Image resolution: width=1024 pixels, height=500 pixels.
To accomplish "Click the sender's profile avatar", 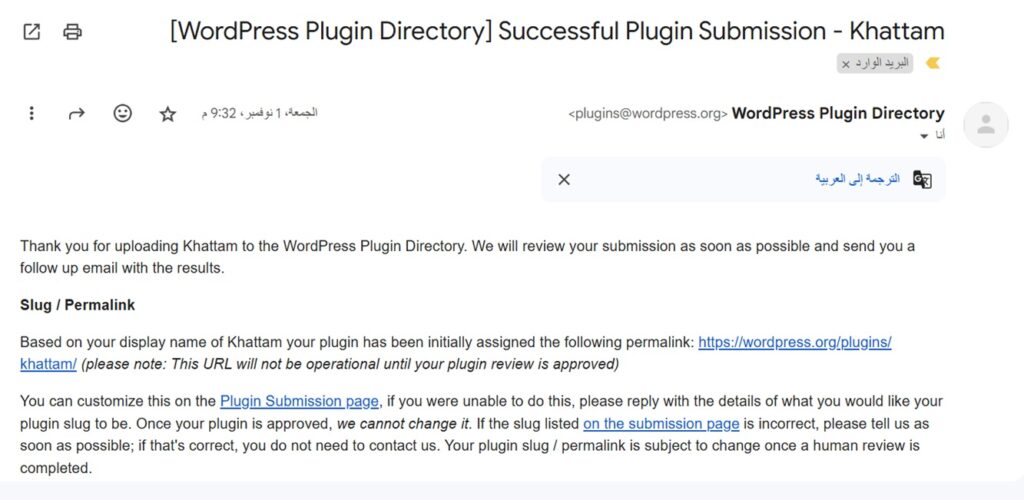I will point(985,125).
